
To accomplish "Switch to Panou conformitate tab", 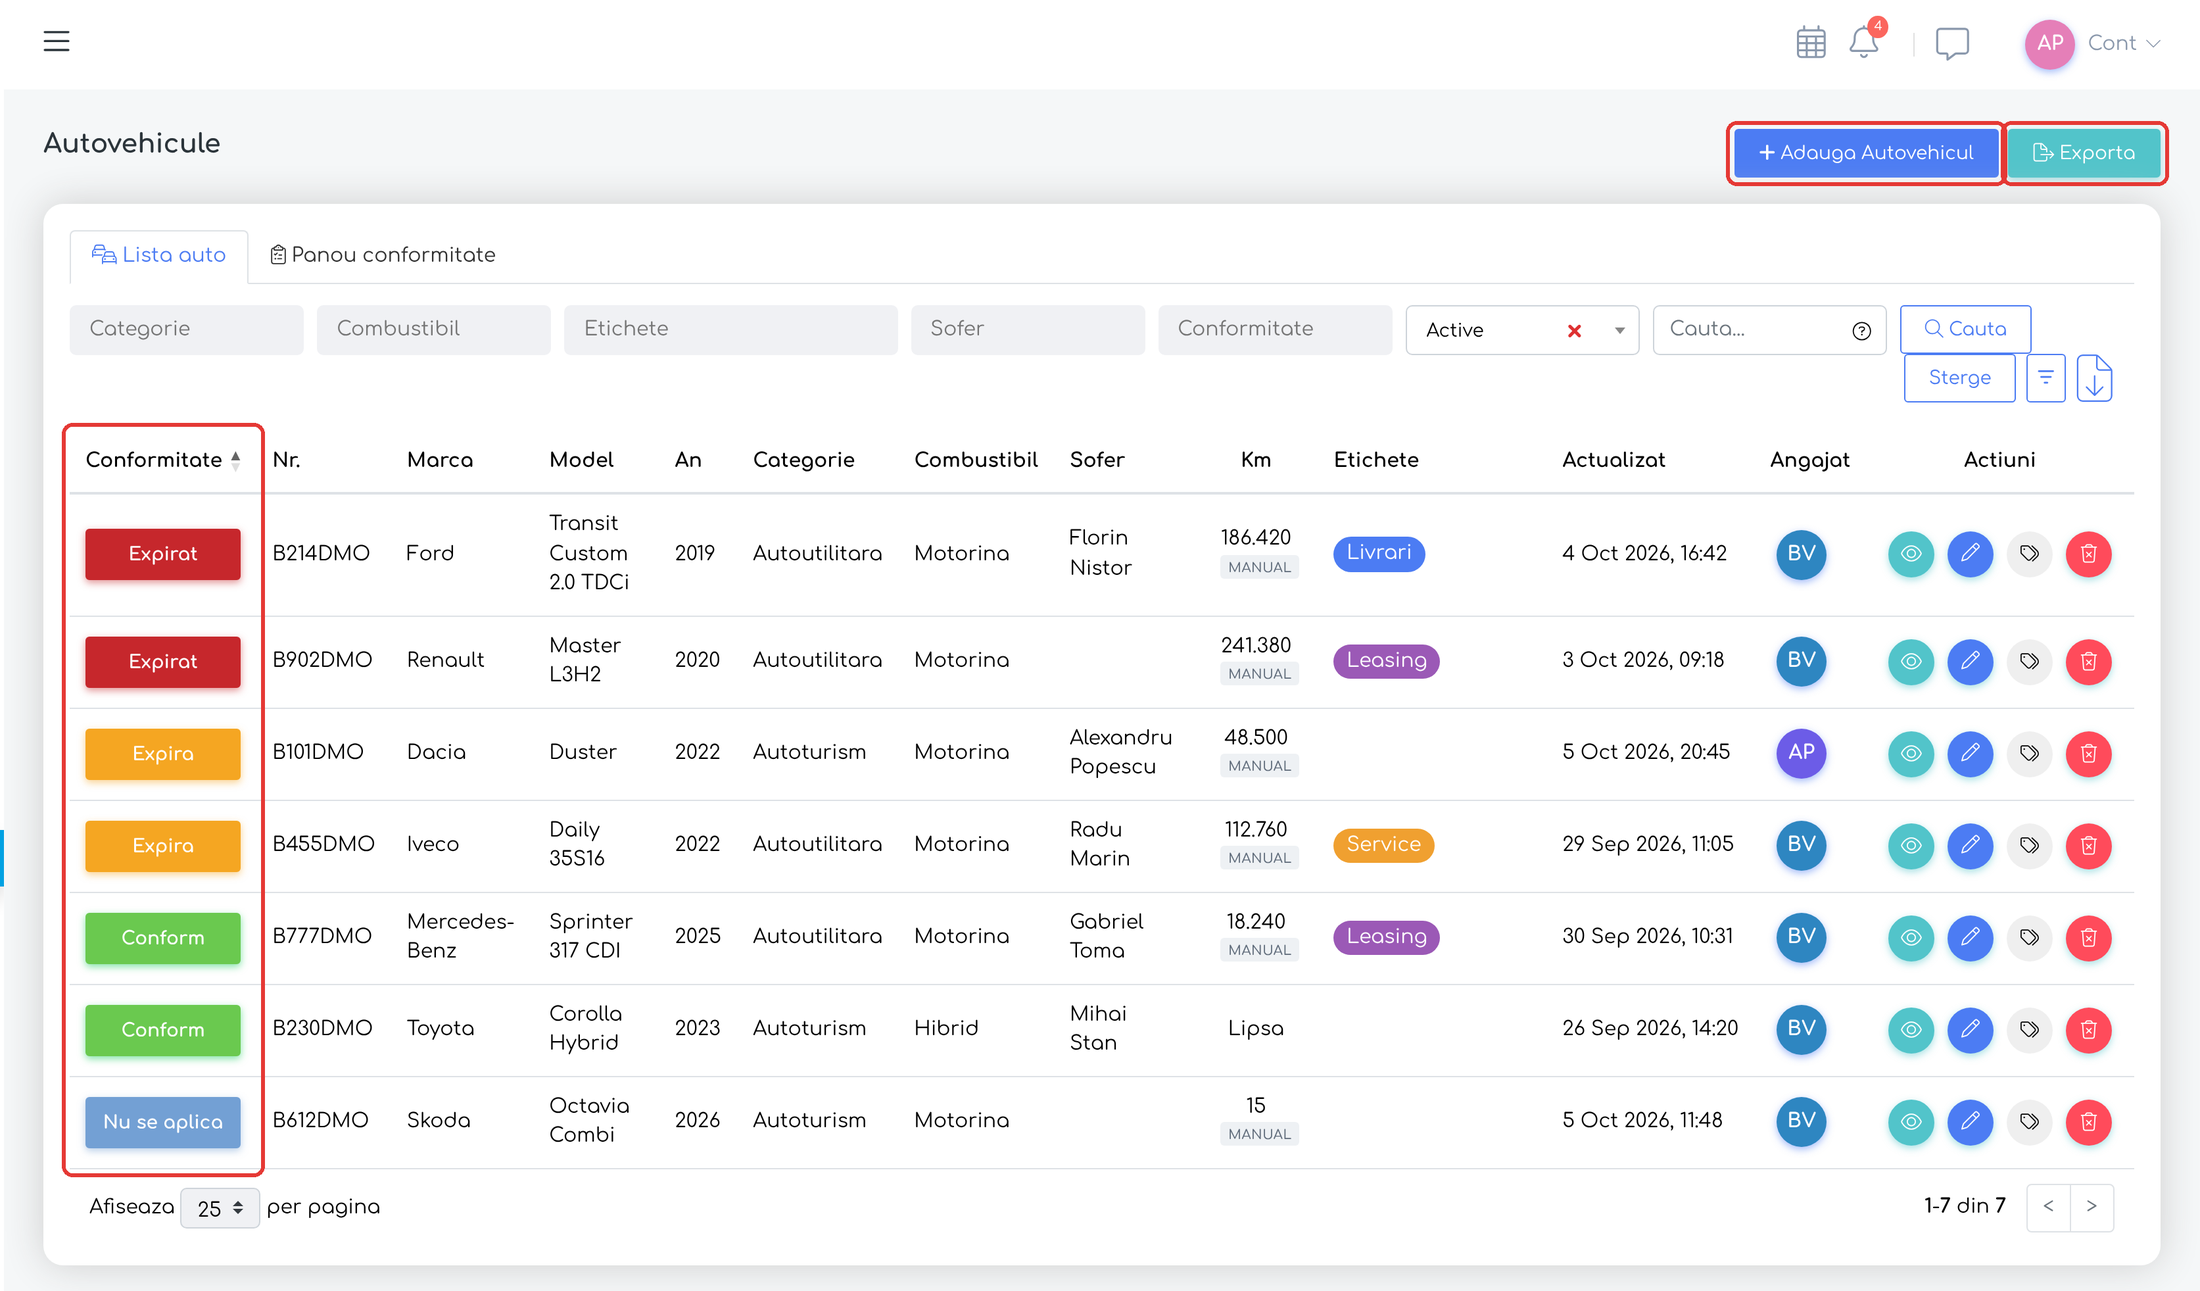I will (383, 255).
